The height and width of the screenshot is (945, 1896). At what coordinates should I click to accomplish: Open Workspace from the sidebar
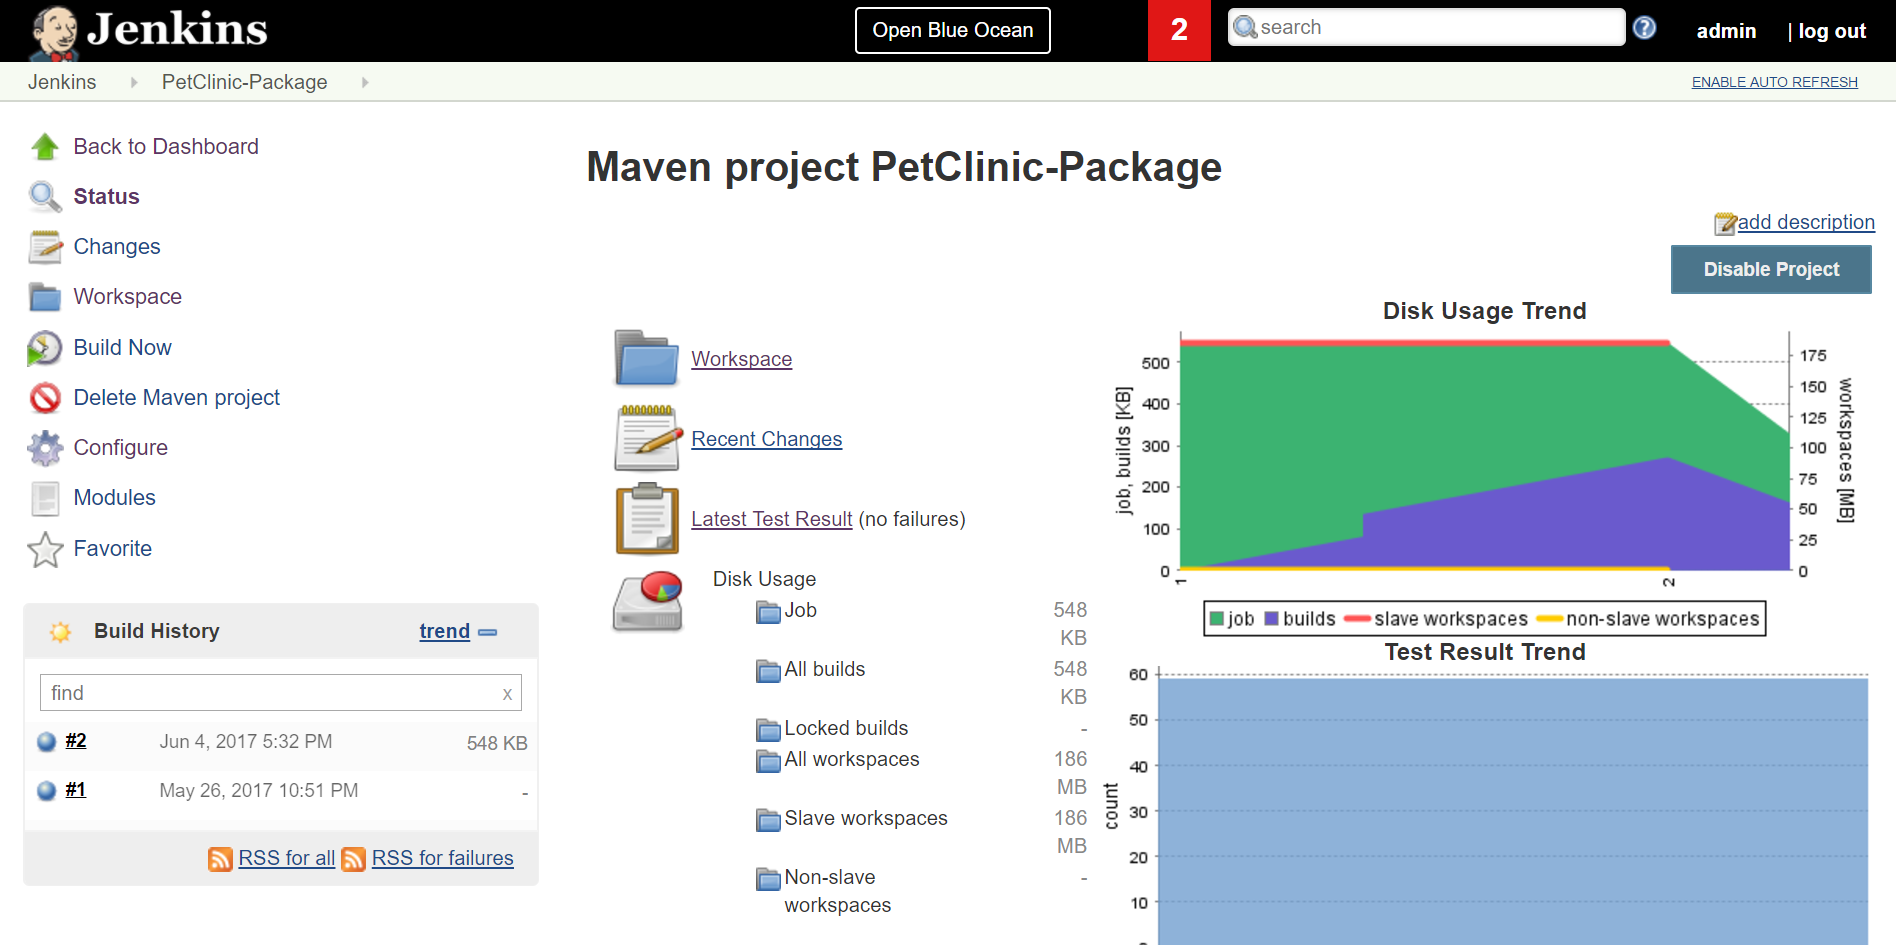[128, 297]
